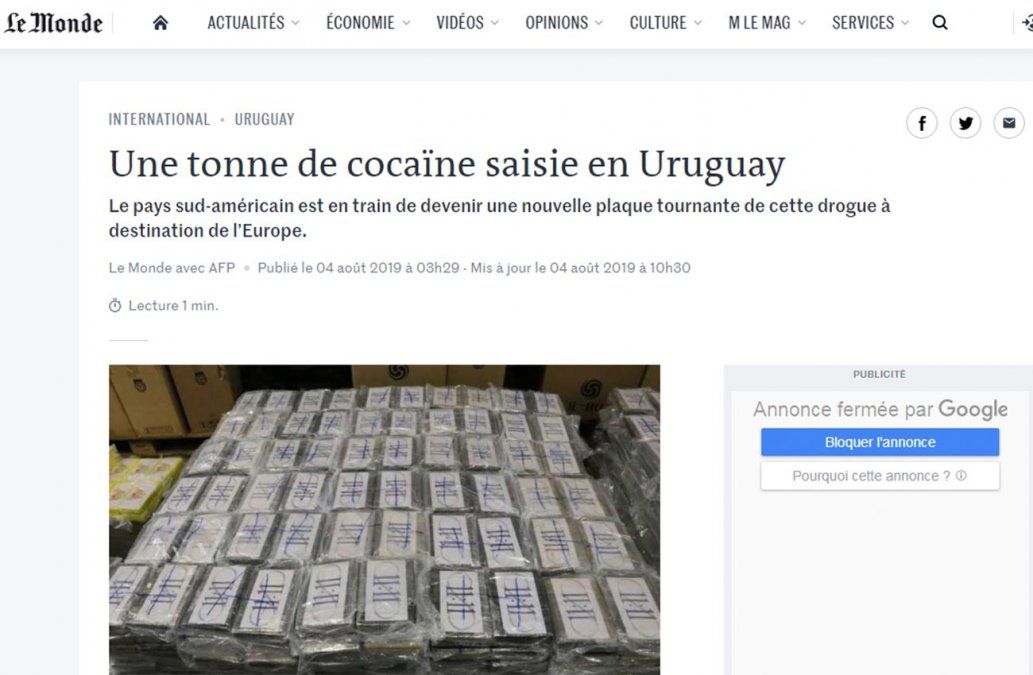Go to the home page icon
This screenshot has height=675, width=1033.
point(160,23)
